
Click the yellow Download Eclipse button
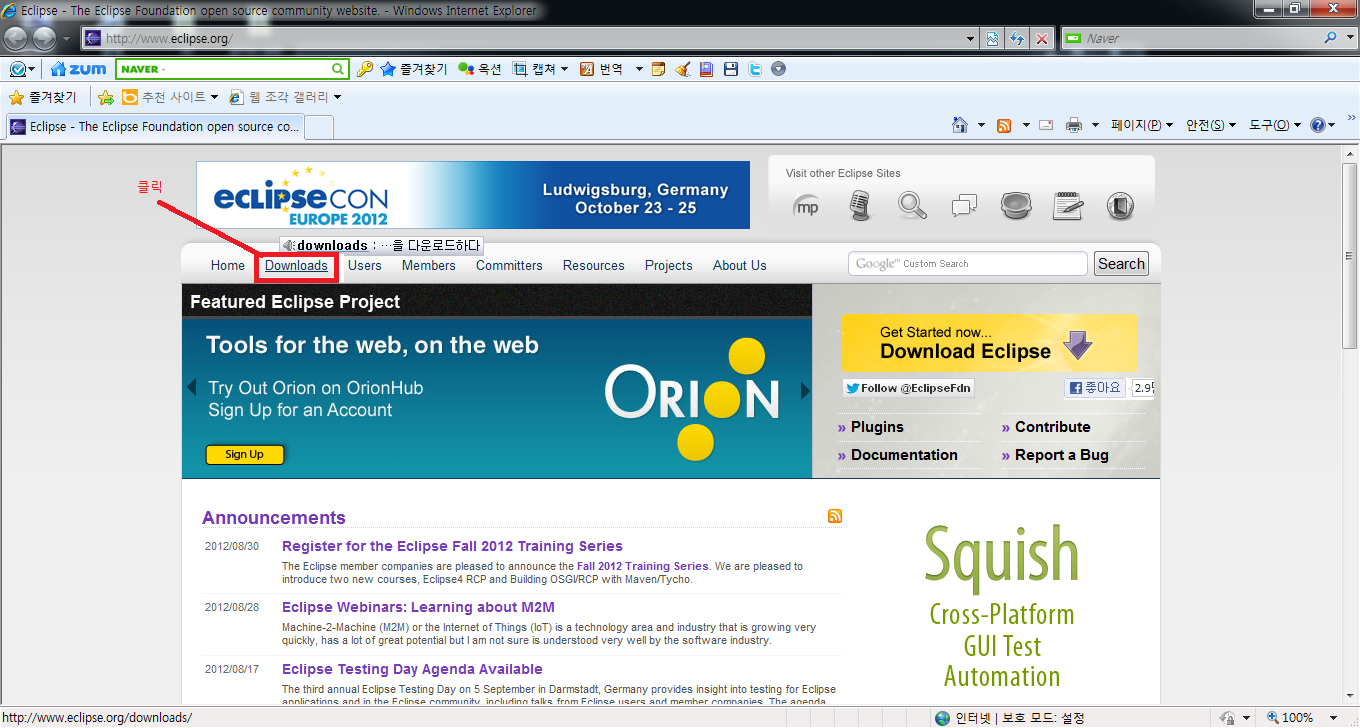click(x=988, y=343)
